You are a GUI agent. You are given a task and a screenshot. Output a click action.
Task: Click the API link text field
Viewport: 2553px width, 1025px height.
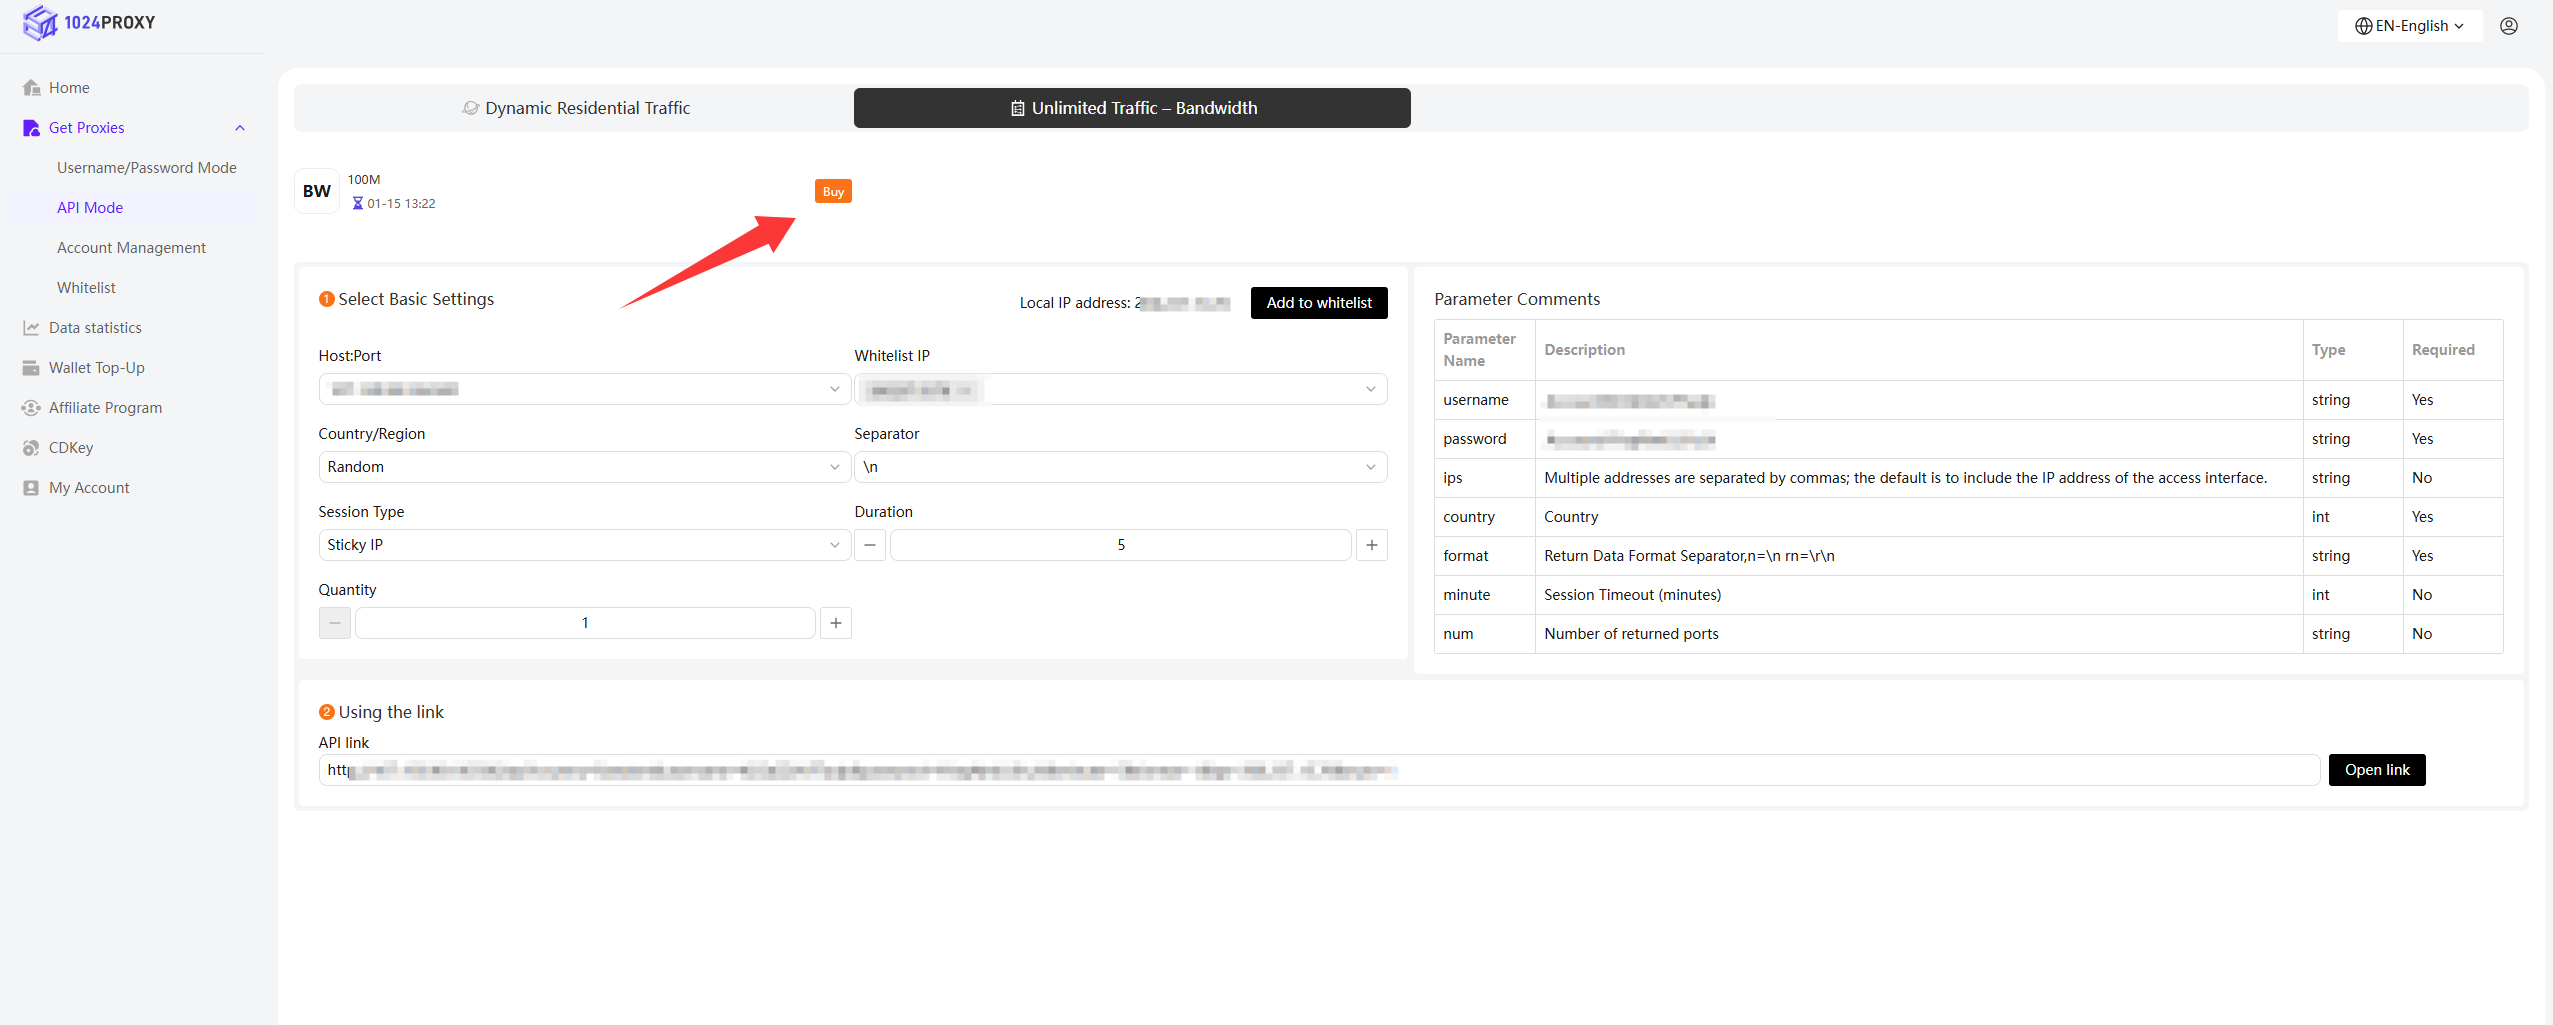click(1318, 770)
